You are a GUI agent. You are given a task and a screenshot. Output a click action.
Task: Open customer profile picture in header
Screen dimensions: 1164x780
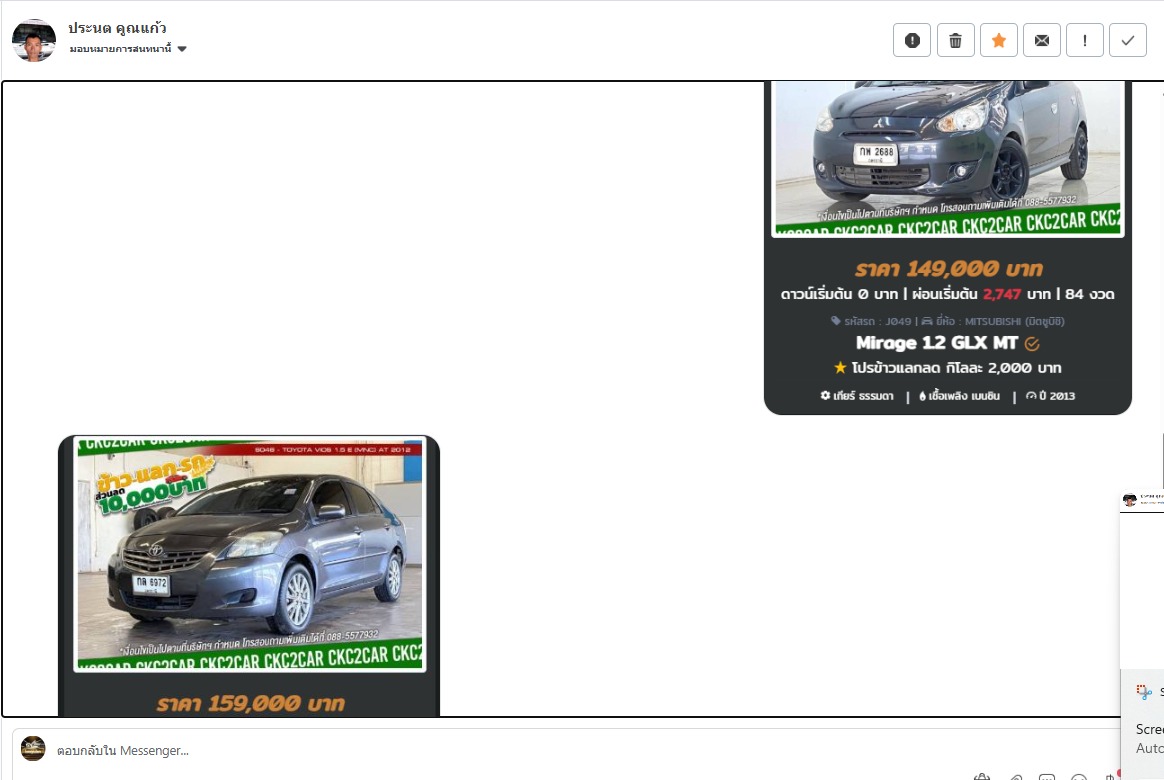pyautogui.click(x=33, y=40)
